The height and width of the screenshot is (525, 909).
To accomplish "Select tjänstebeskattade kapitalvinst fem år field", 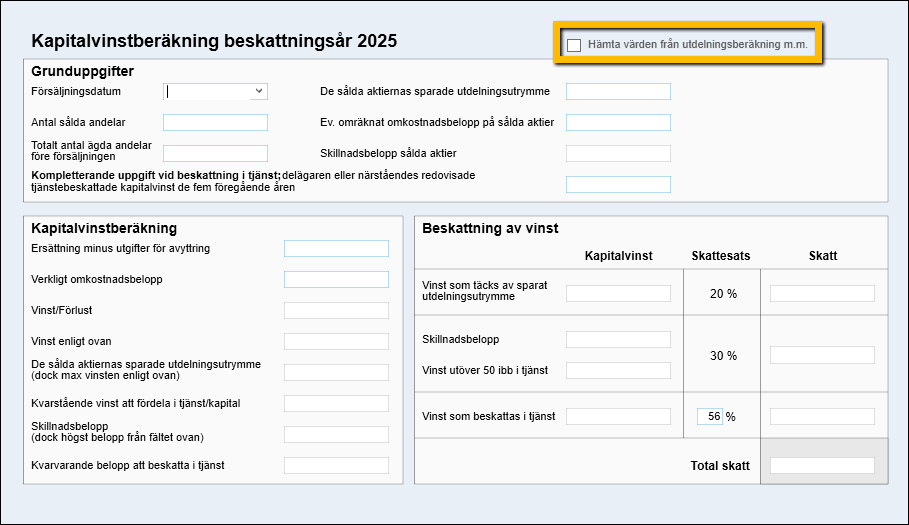I will tap(618, 184).
